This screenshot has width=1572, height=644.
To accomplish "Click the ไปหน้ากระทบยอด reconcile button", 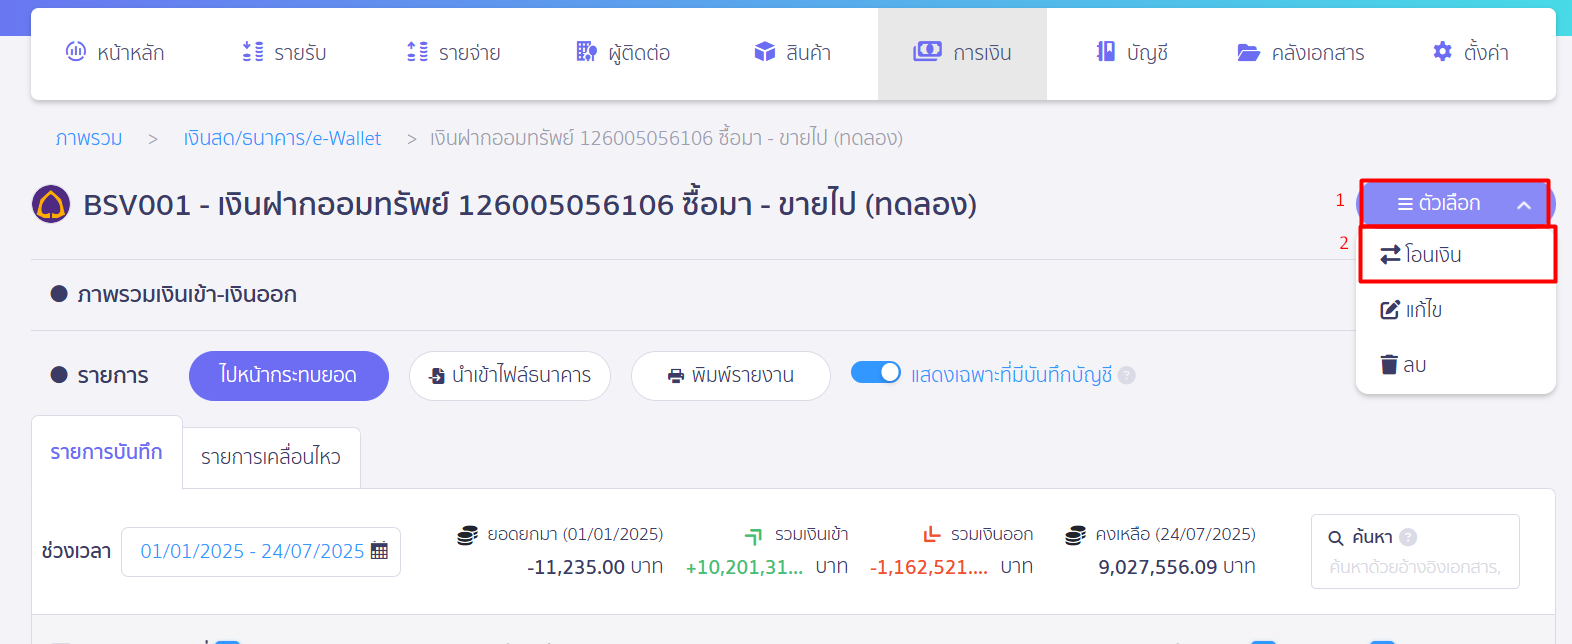I will (x=289, y=376).
